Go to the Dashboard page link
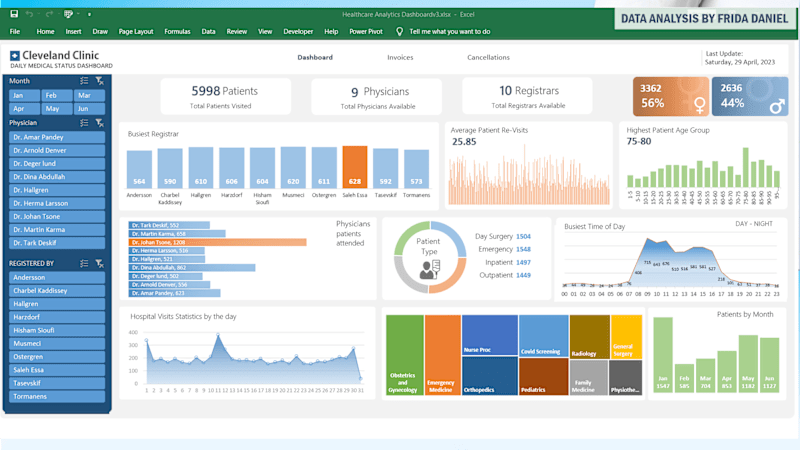Screen dimensions: 800x450 click(x=315, y=58)
